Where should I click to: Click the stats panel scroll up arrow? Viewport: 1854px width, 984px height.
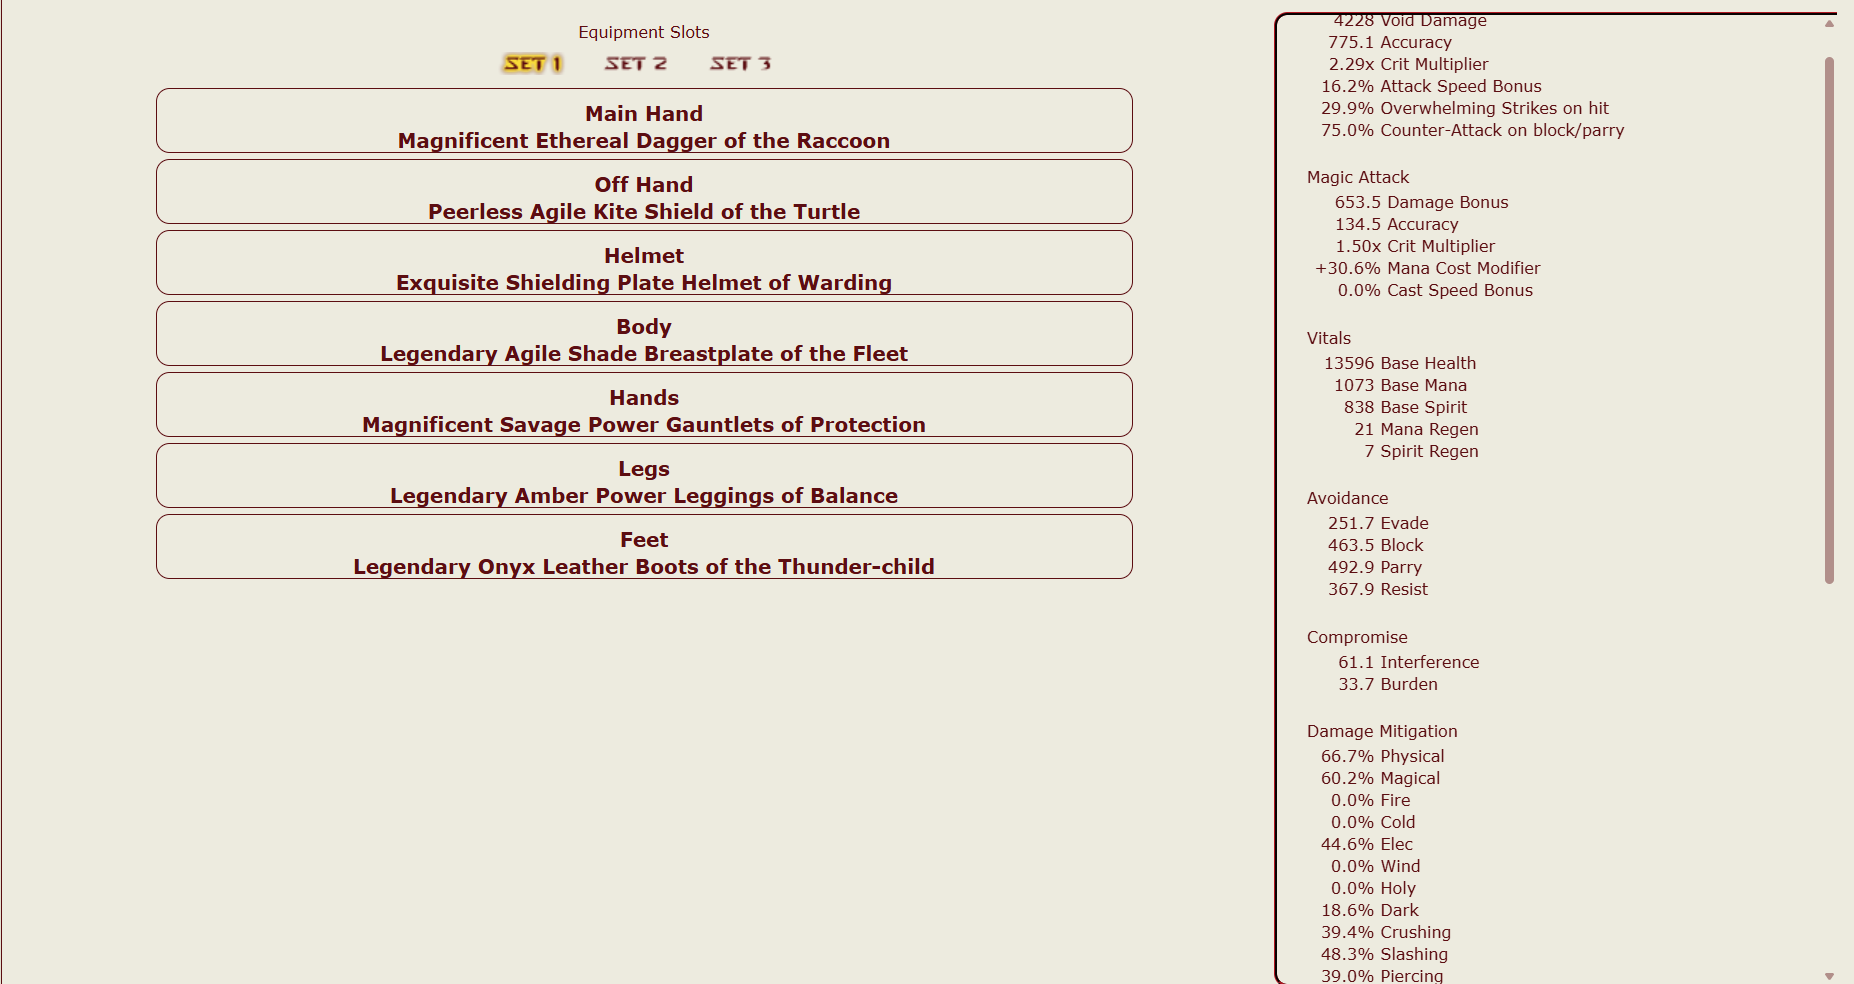[1829, 23]
